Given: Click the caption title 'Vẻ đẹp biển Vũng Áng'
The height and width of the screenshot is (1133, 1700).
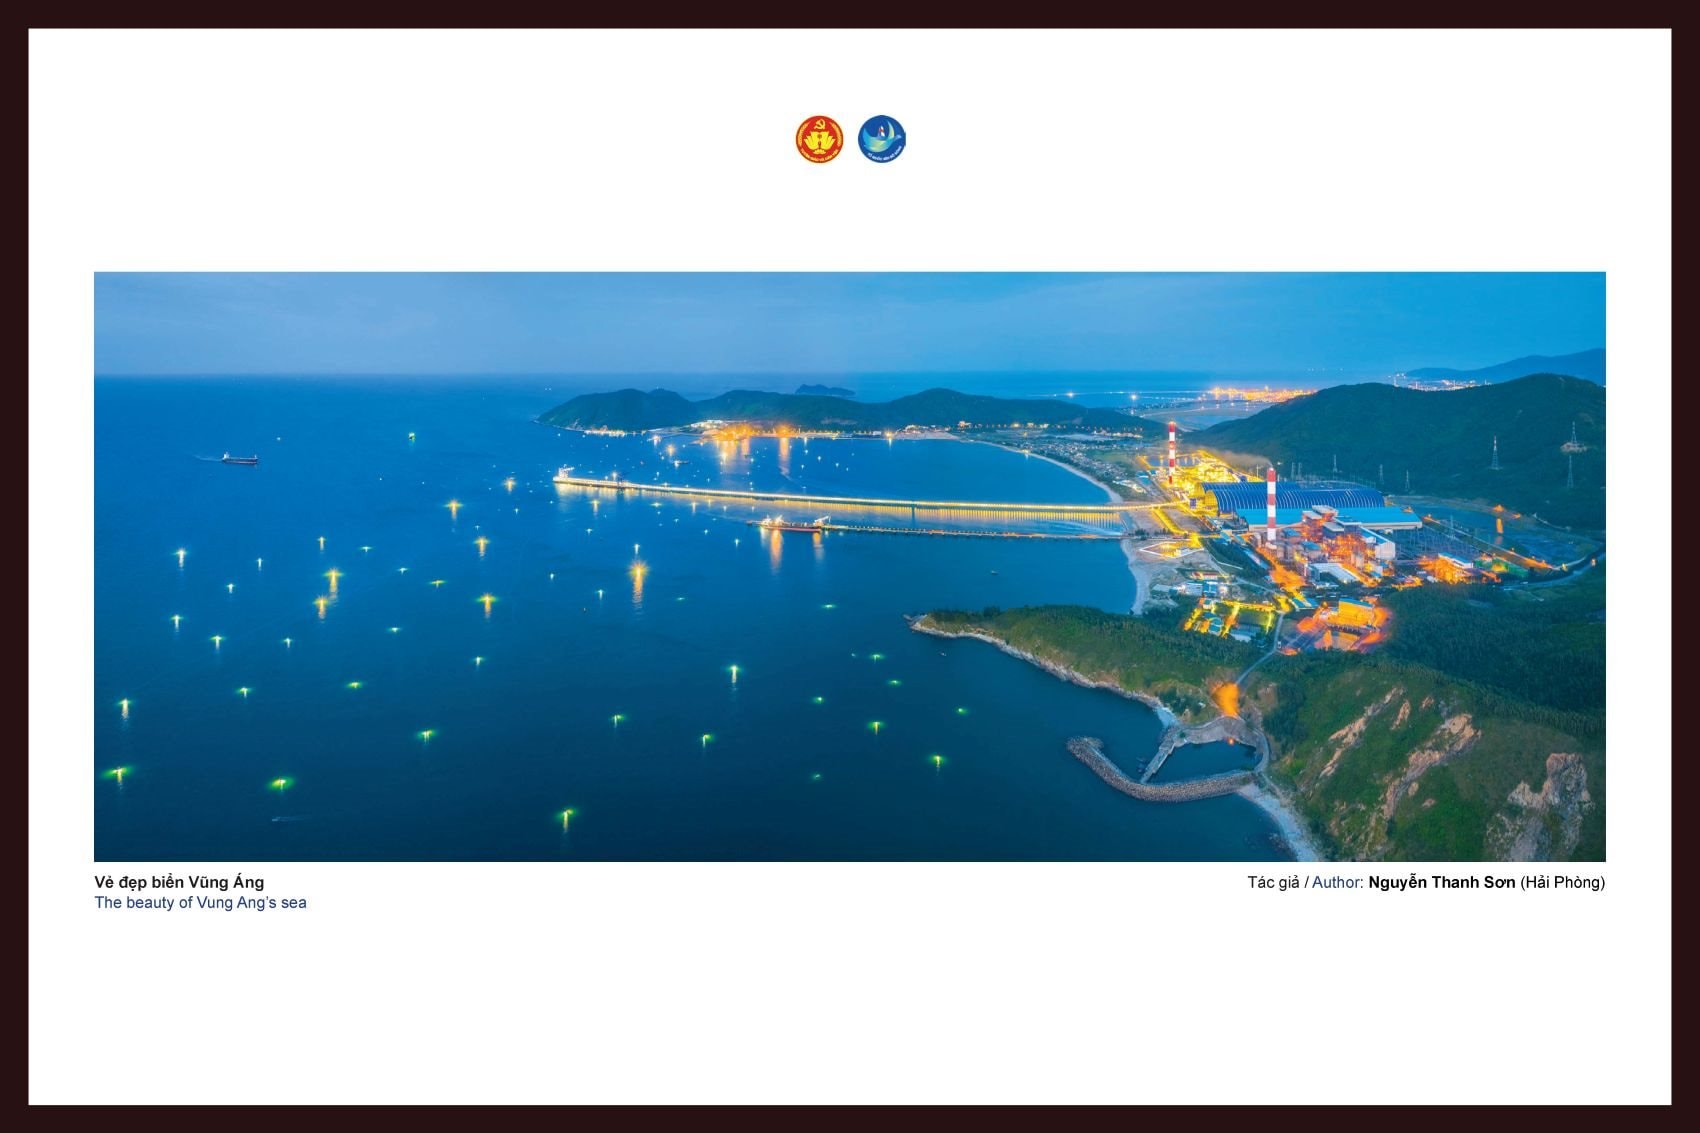Looking at the screenshot, I should point(179,882).
